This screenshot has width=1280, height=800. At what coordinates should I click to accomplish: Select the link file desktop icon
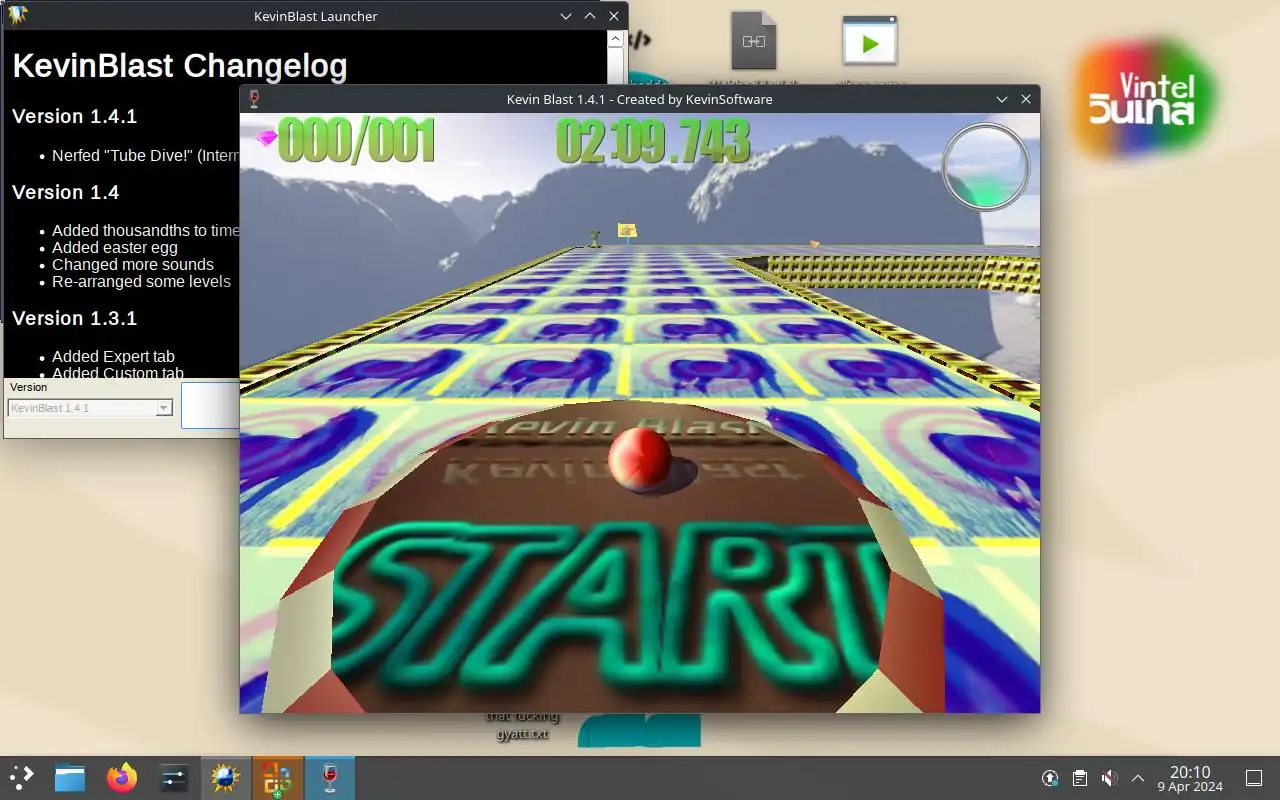(x=753, y=41)
